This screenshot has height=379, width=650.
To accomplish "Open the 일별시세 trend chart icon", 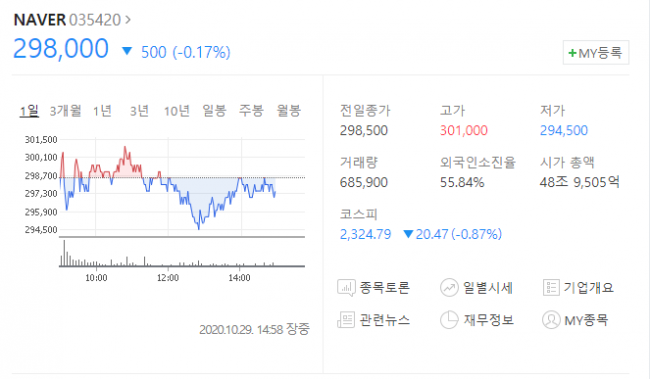I will point(449,287).
